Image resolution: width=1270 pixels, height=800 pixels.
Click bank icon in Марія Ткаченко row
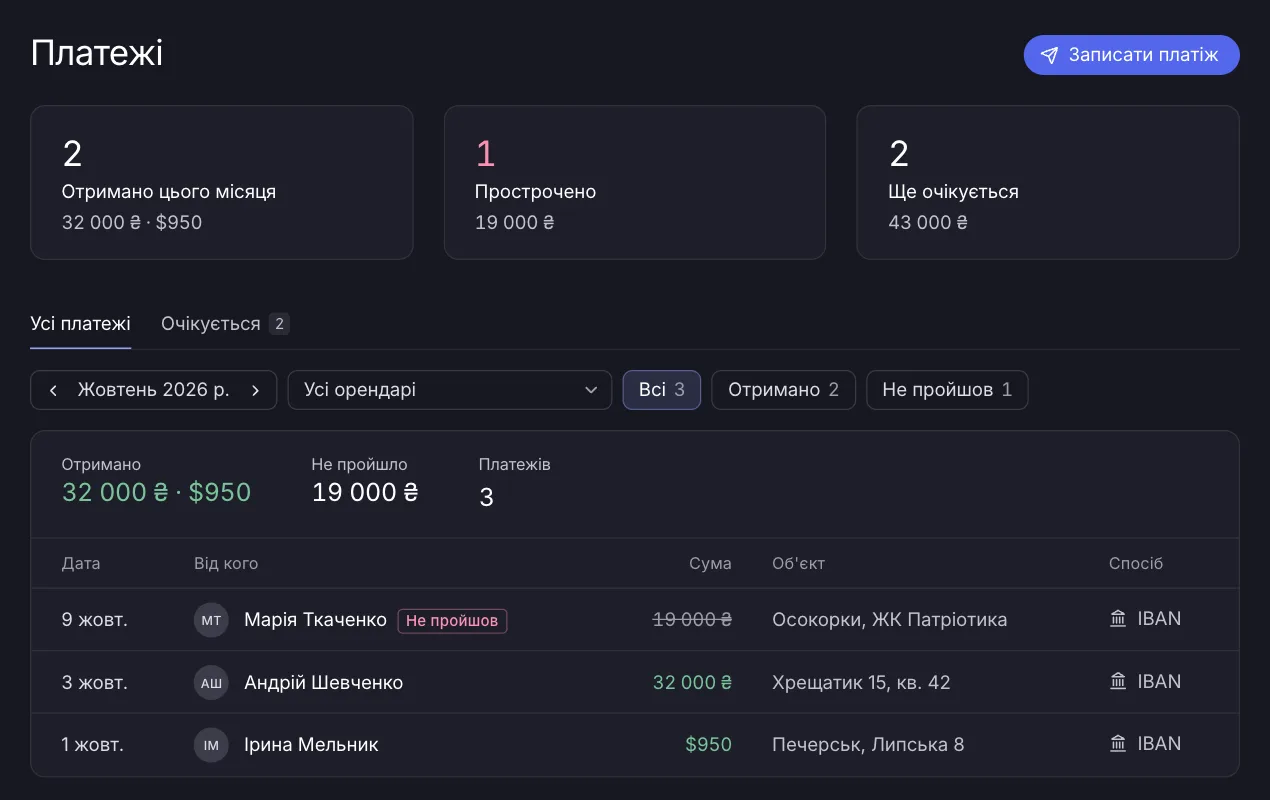coord(1118,619)
